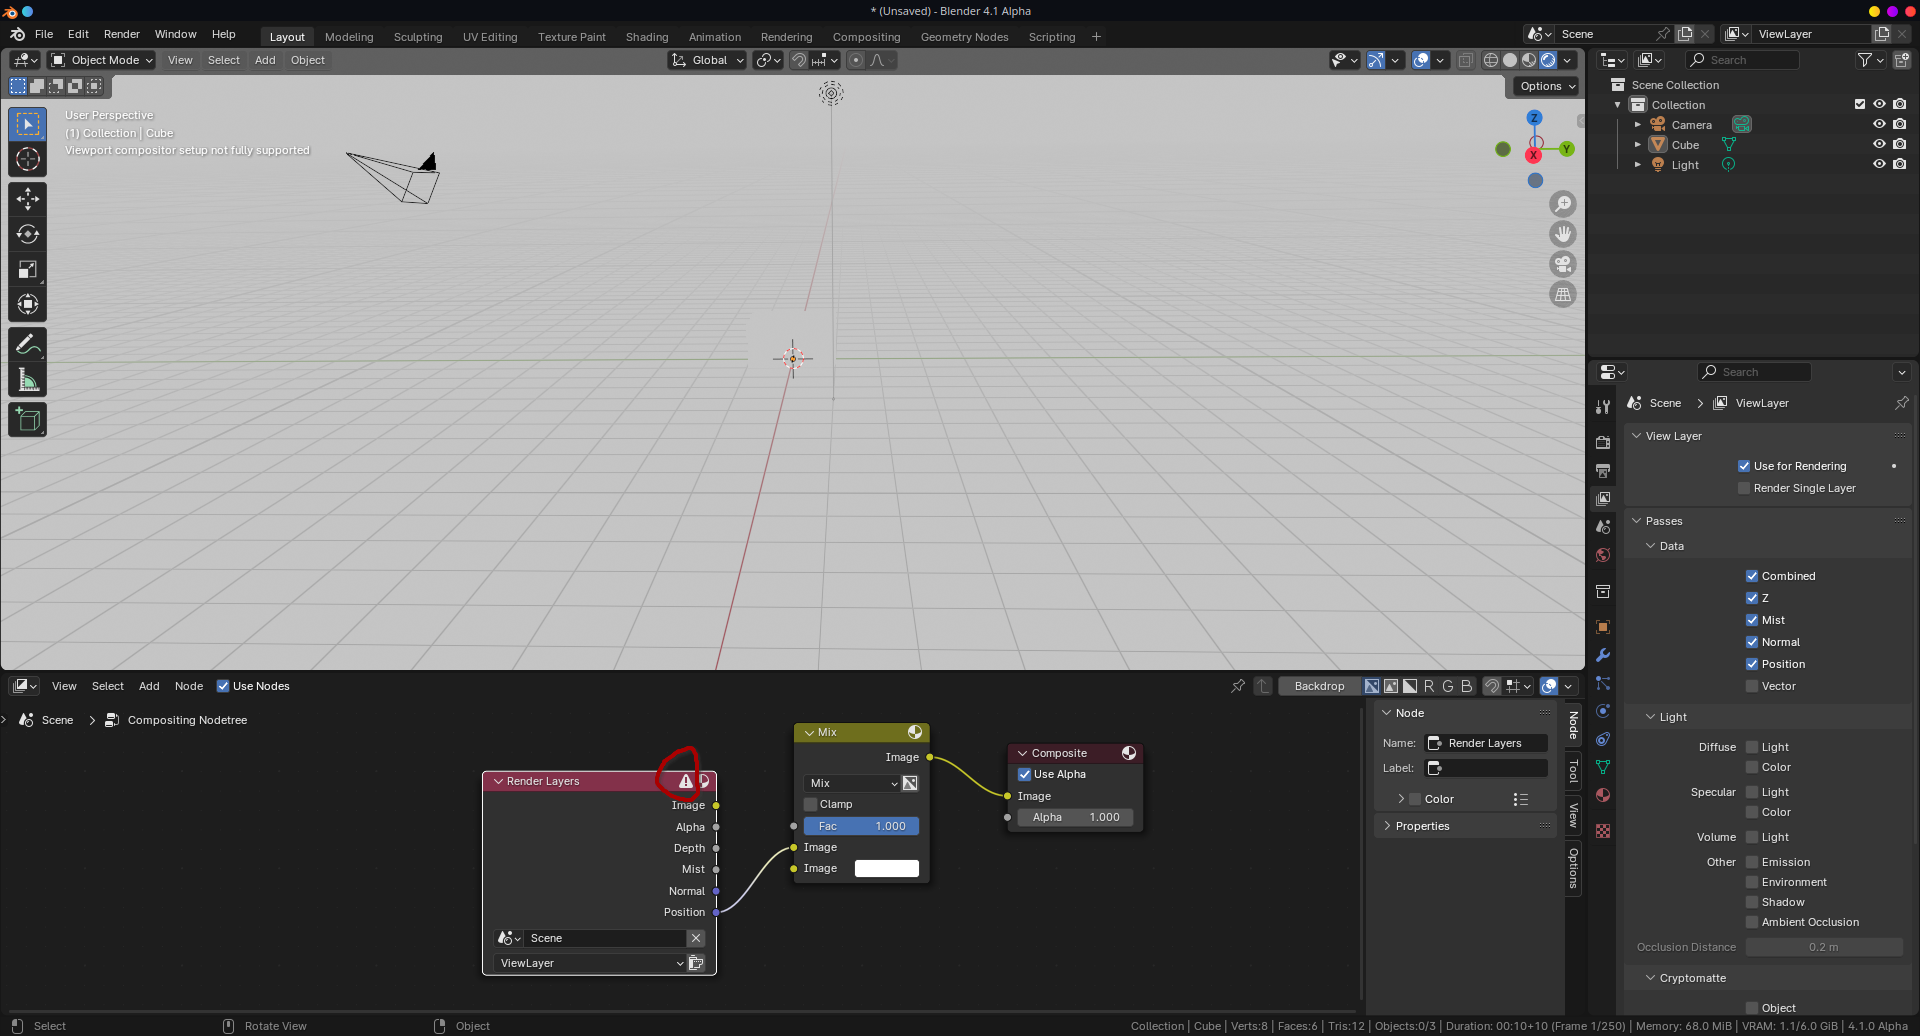Select the Transform tool

coord(28,304)
